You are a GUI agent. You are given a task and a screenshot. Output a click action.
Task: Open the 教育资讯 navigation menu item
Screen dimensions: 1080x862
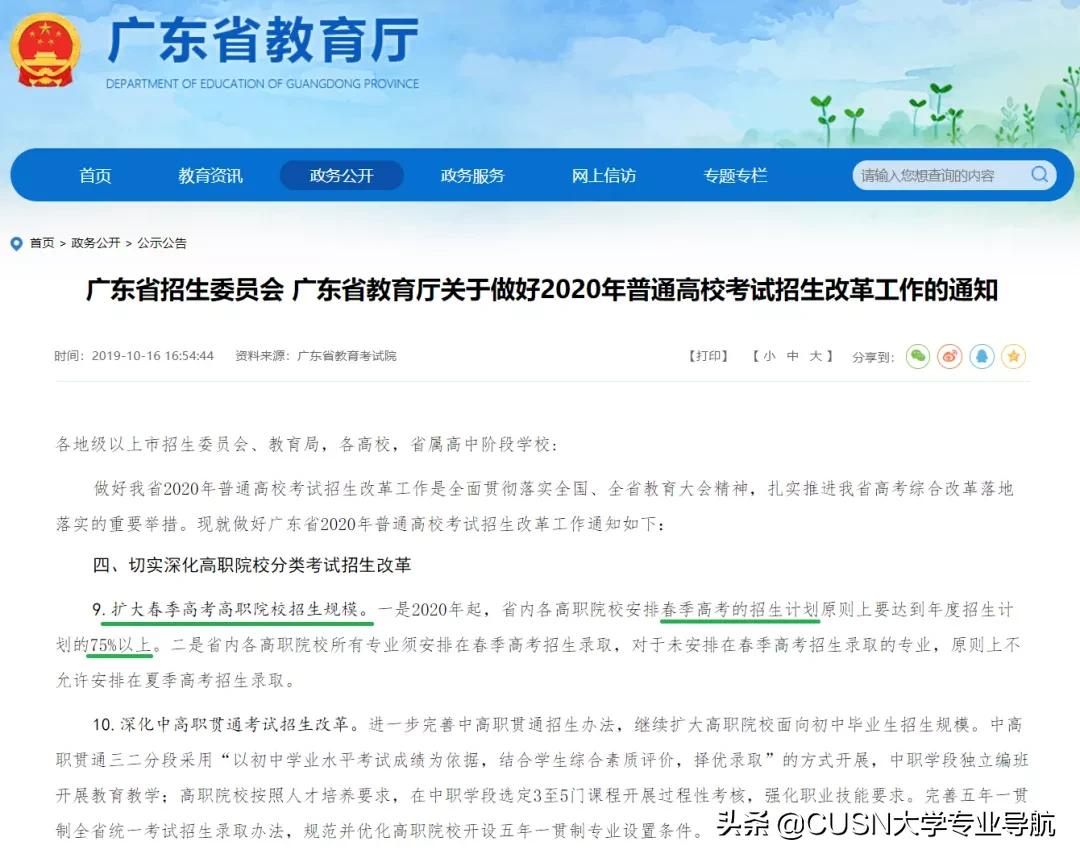208,175
